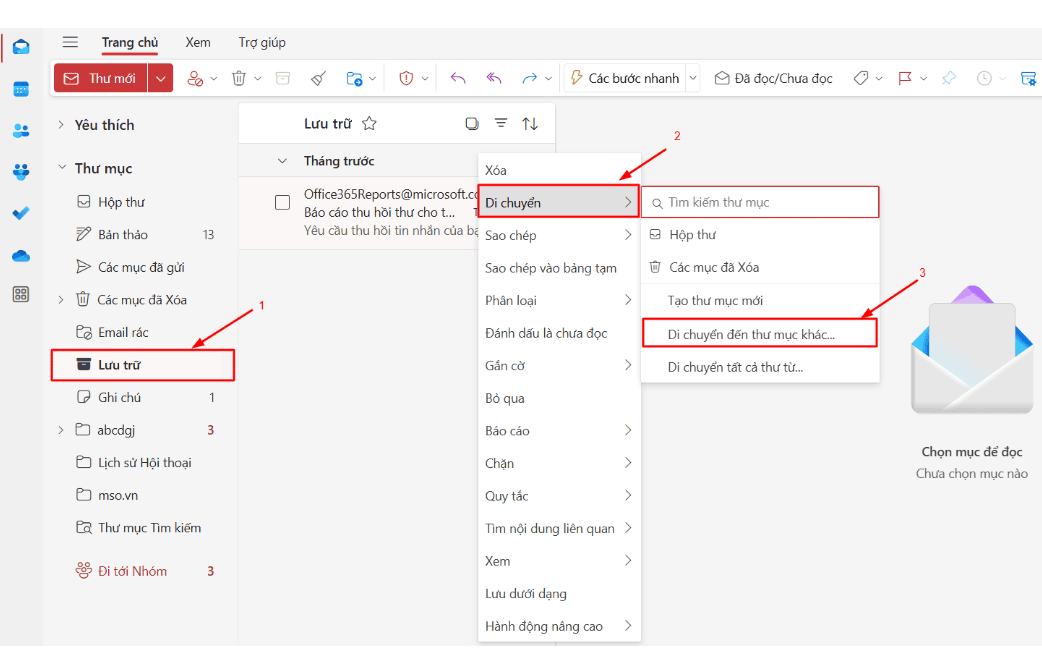Open the Email rác folder

point(143,332)
